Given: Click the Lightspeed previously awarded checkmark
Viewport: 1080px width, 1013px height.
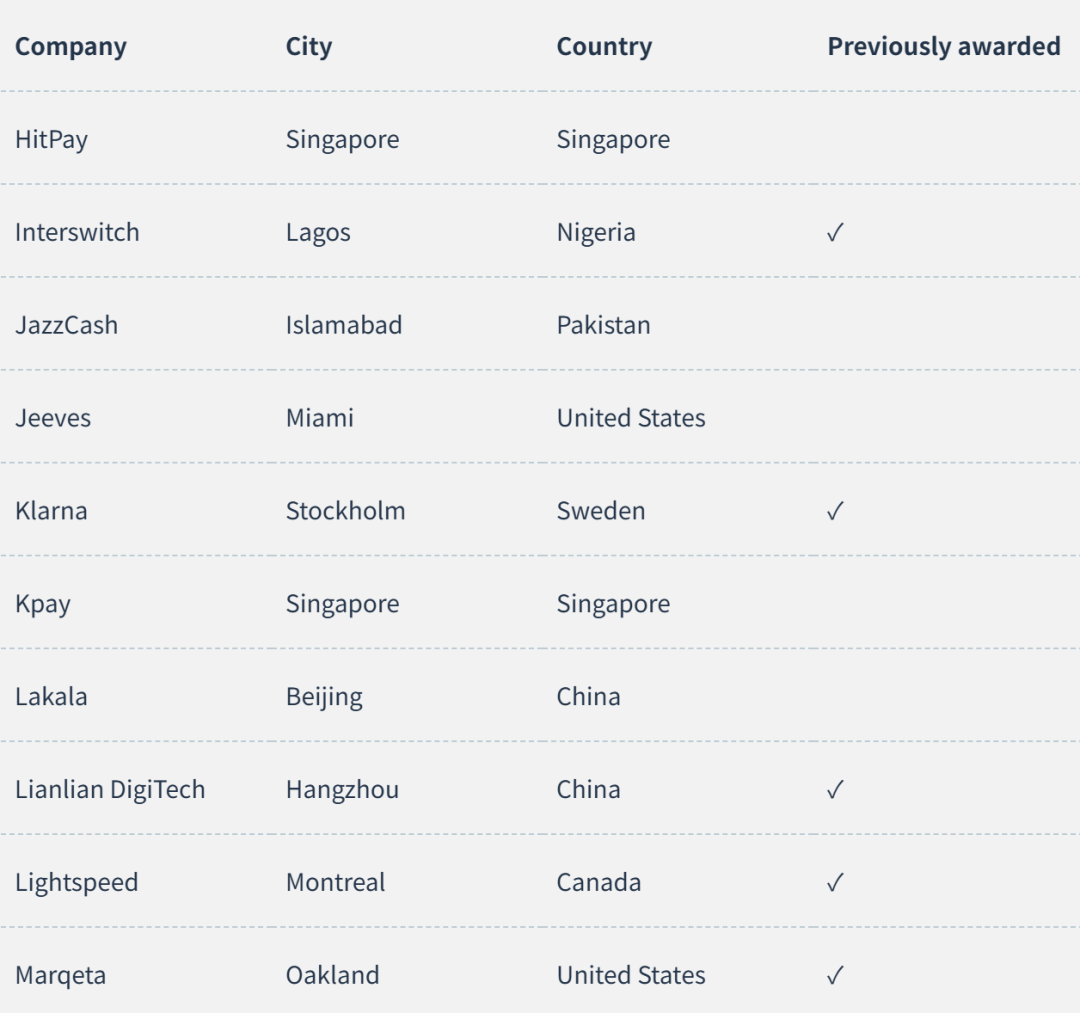Looking at the screenshot, I should tap(835, 882).
